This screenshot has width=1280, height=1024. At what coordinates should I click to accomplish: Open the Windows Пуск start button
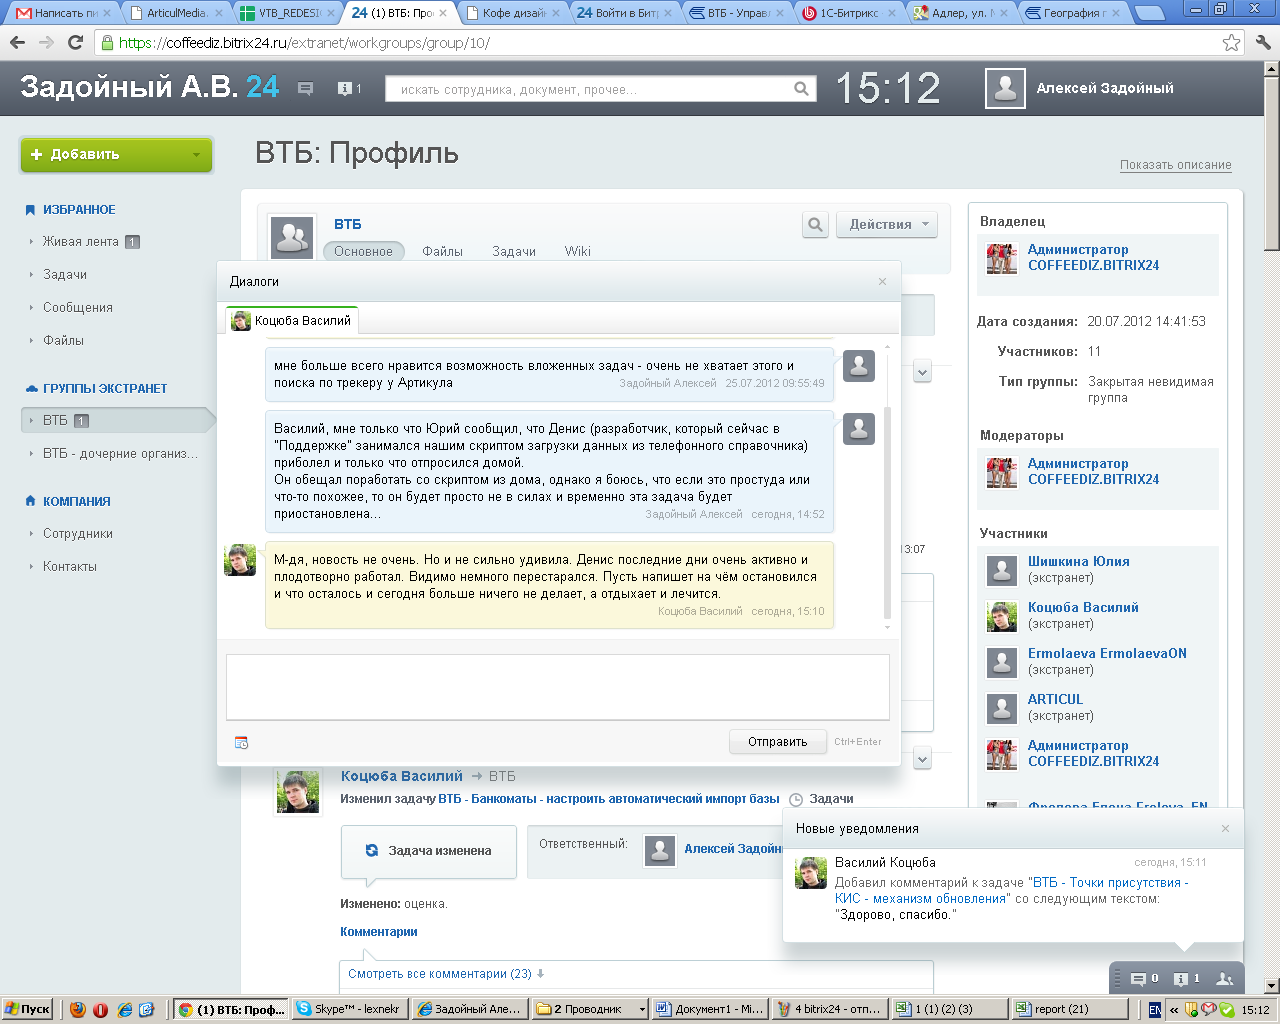[27, 1009]
